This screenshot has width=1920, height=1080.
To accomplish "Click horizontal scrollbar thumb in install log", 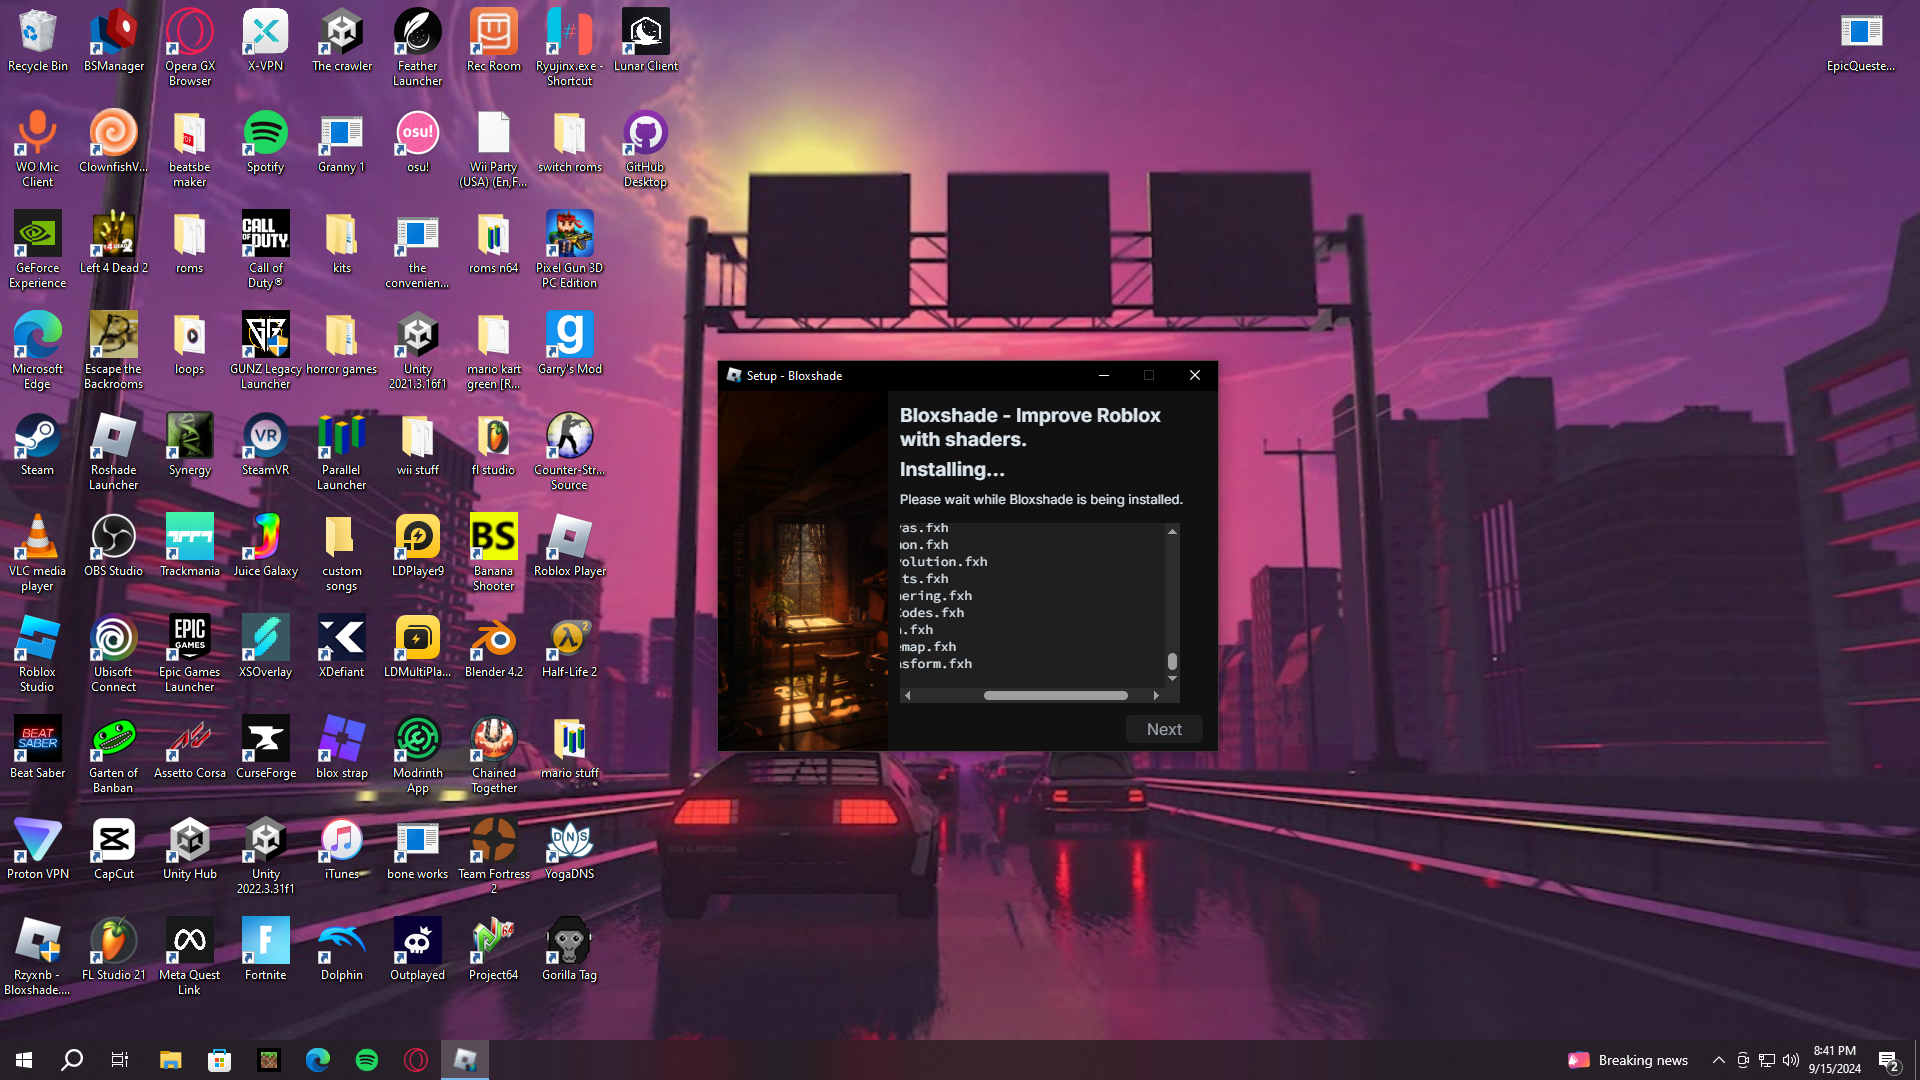I will click(1055, 695).
